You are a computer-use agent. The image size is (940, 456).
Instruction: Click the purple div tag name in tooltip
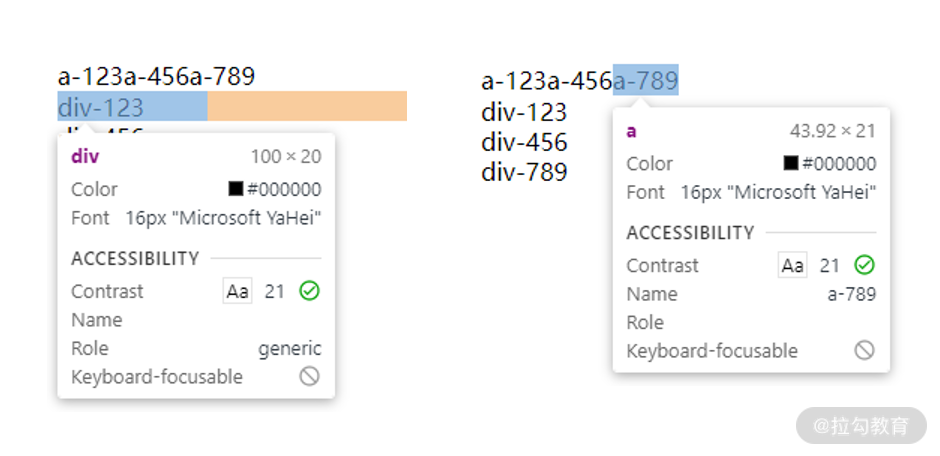[x=85, y=157]
